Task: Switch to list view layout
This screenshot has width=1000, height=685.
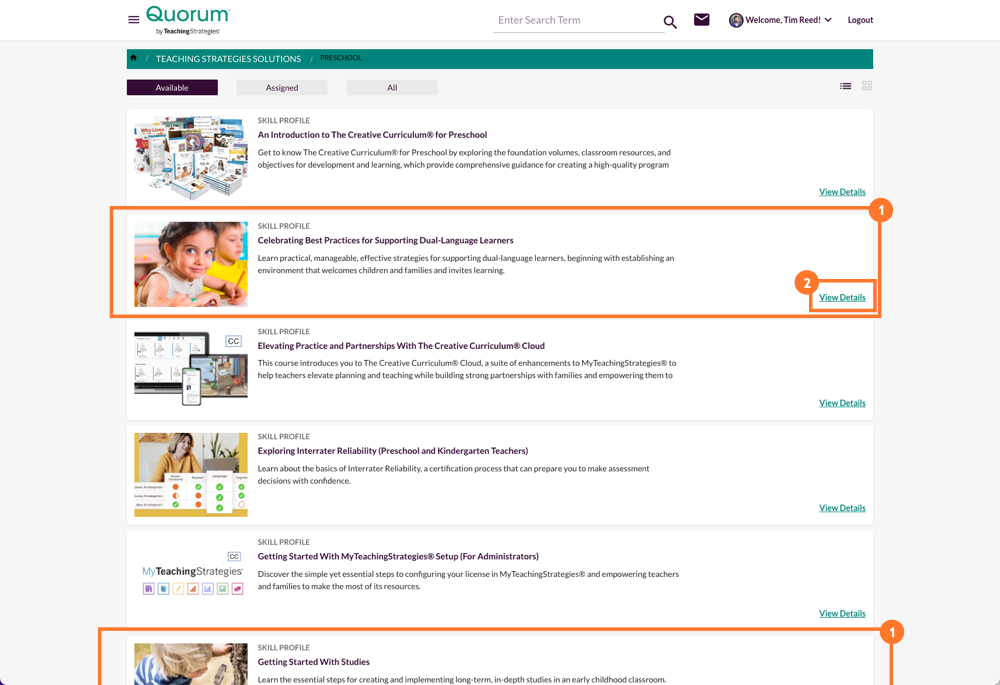Action: [x=846, y=86]
